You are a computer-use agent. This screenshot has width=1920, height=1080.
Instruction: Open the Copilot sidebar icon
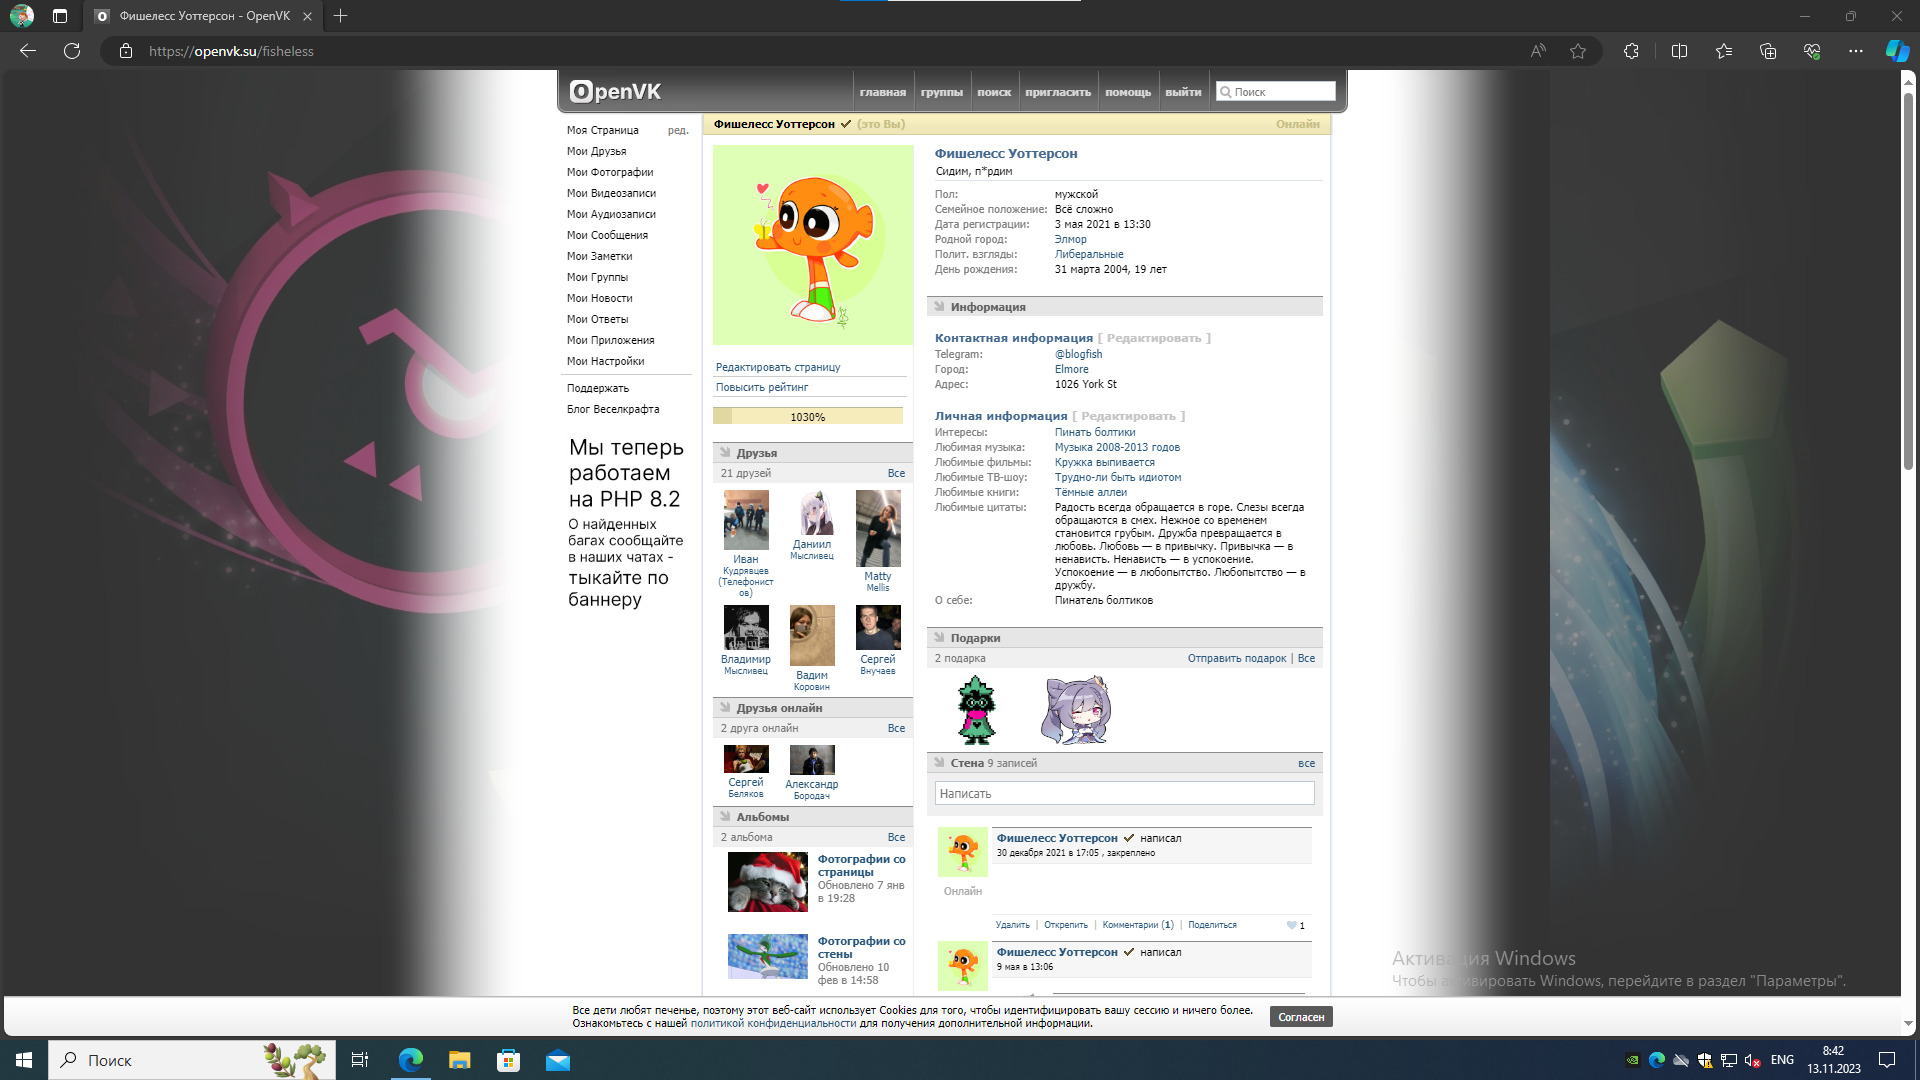pyautogui.click(x=1896, y=51)
